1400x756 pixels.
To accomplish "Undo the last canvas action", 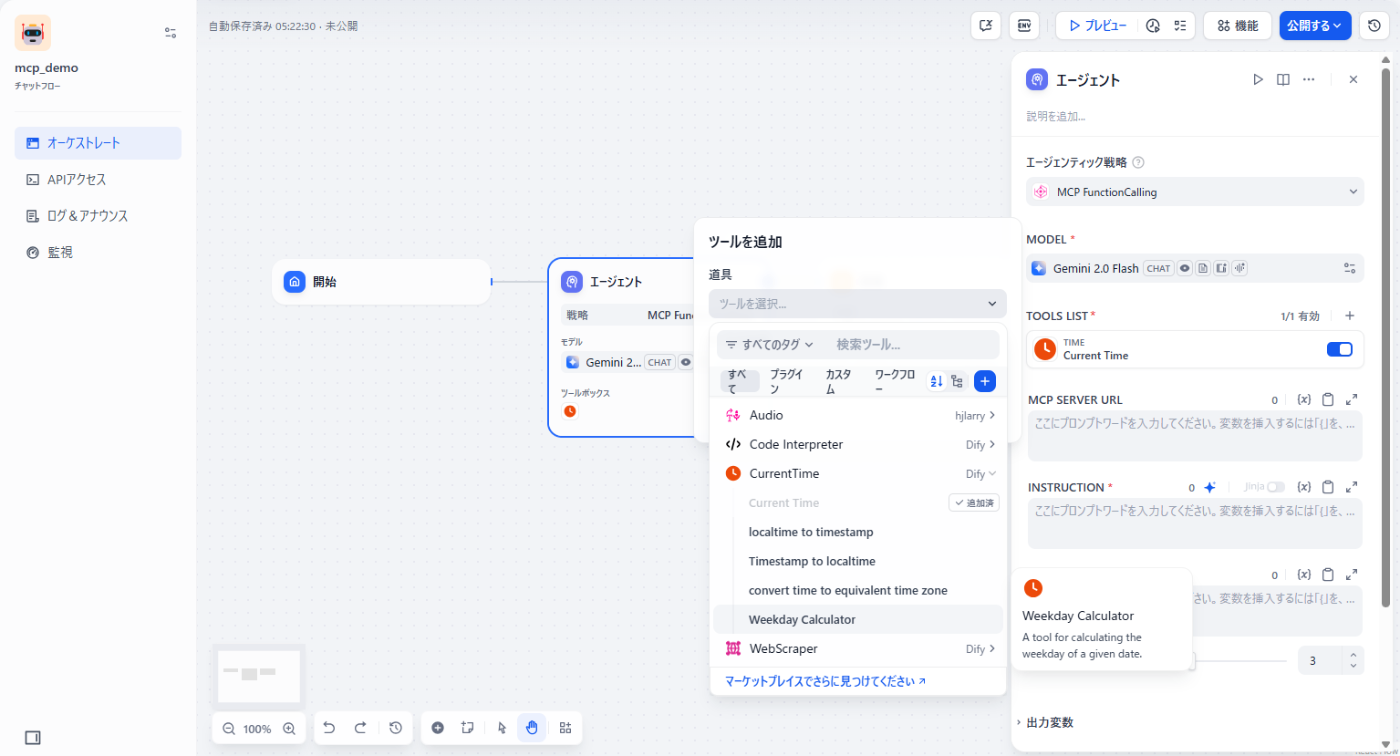I will (x=329, y=728).
